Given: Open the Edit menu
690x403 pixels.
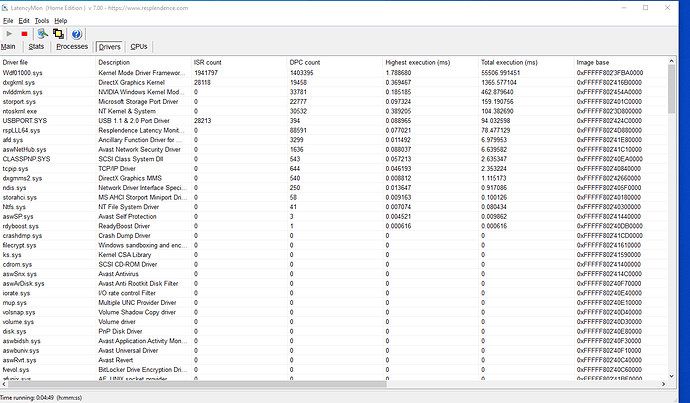Looking at the screenshot, I should point(24,21).
